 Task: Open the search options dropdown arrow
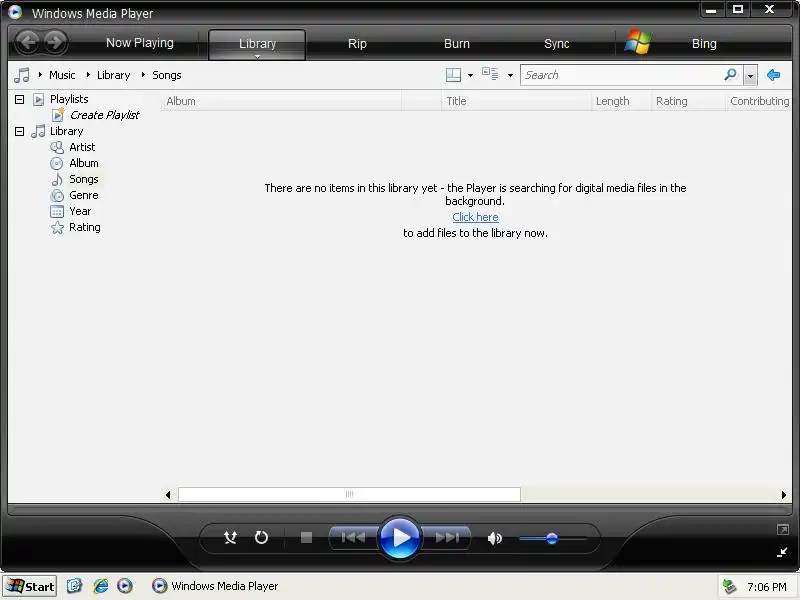(750, 76)
